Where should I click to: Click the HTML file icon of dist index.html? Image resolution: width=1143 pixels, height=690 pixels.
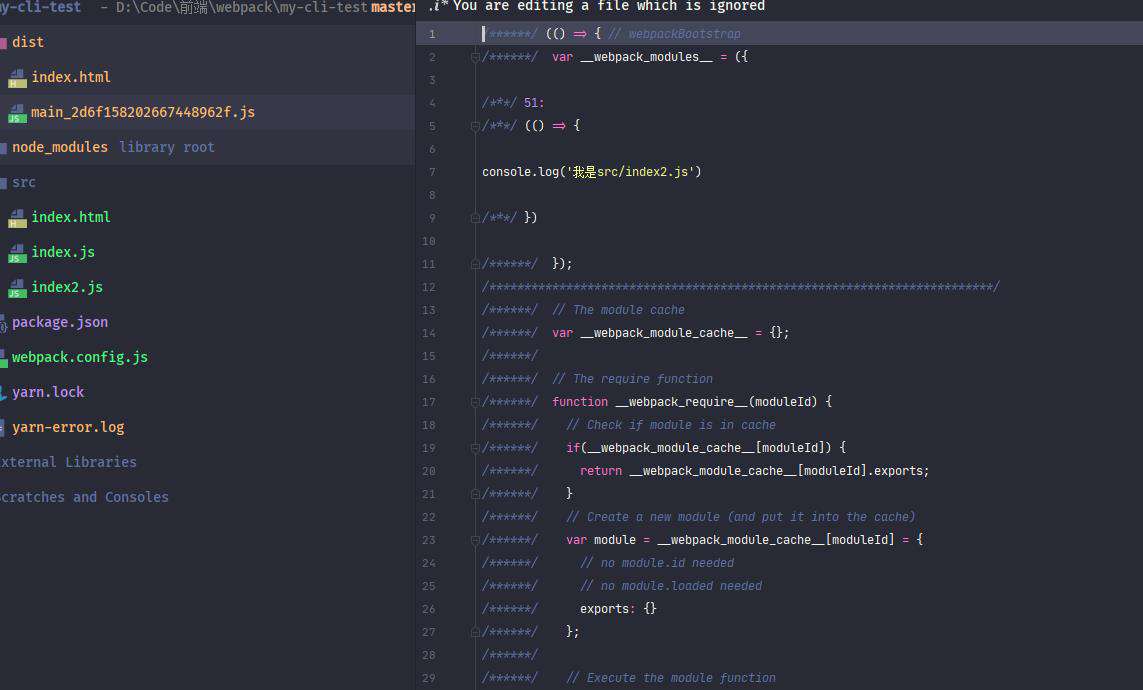tap(17, 78)
